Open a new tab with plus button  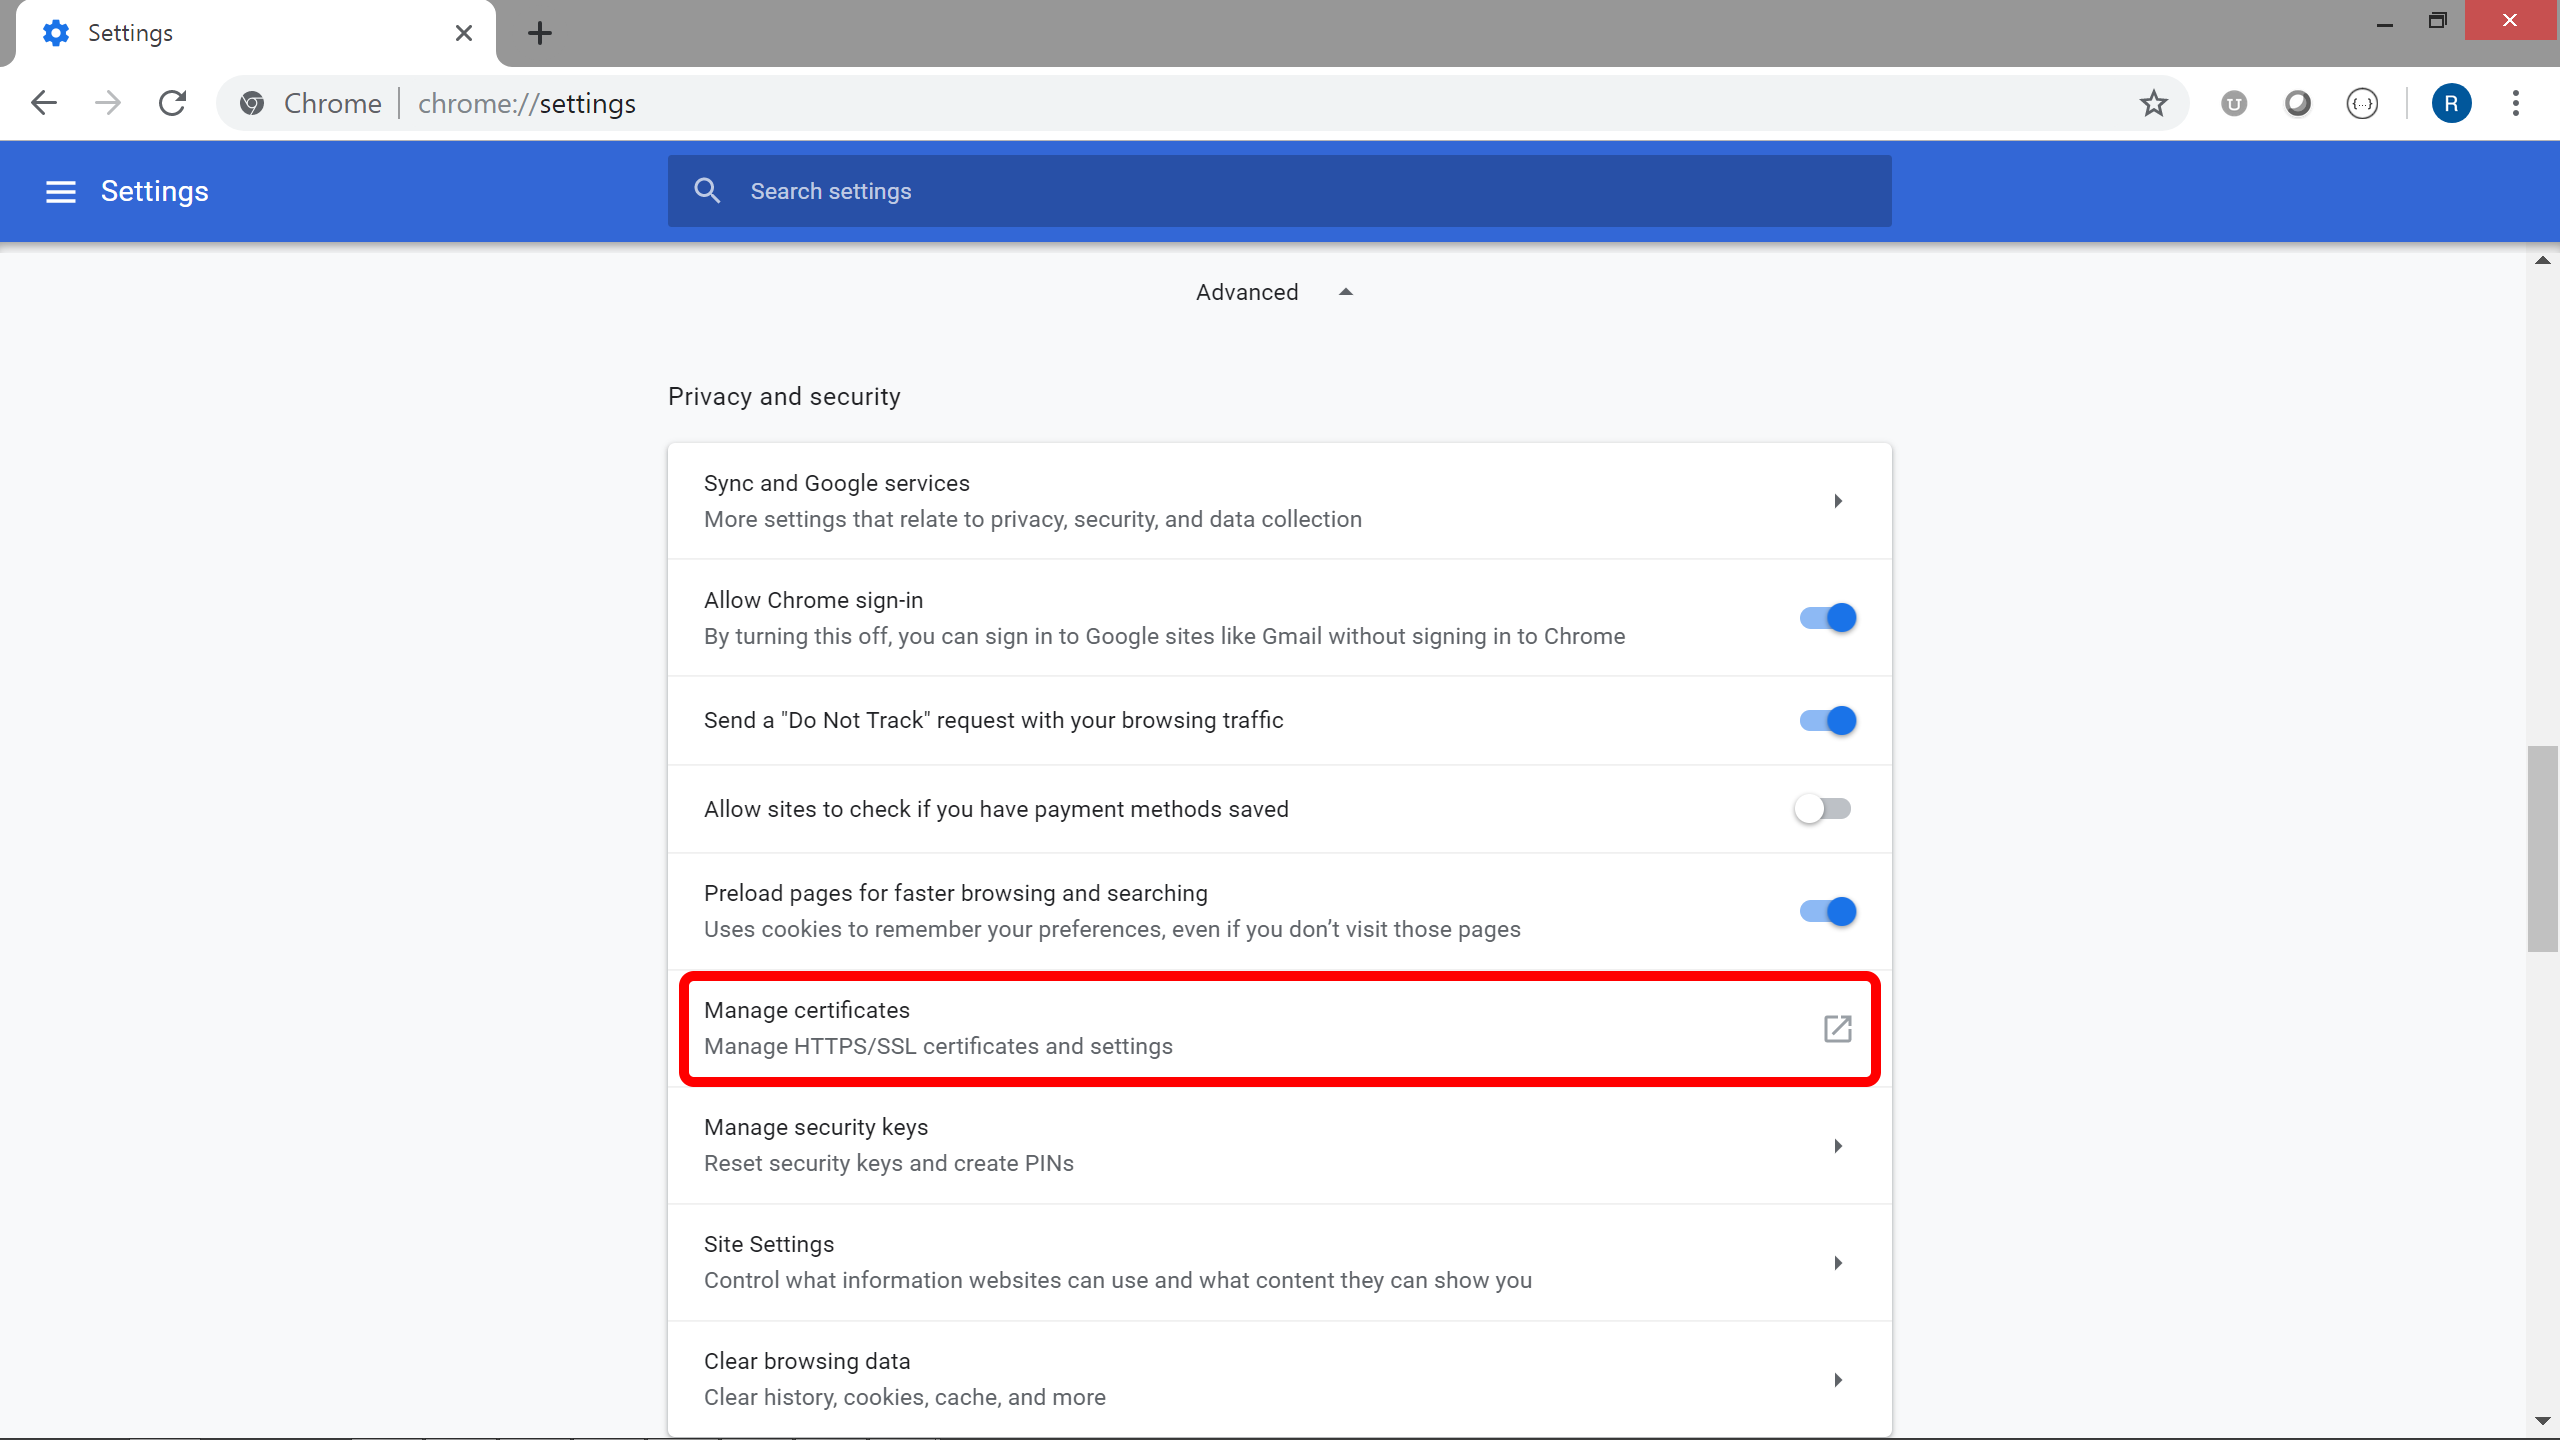coord(540,33)
